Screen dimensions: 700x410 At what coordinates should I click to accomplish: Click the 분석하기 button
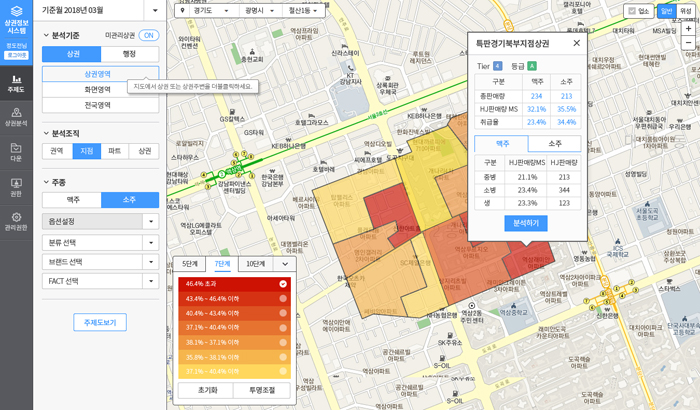click(x=526, y=223)
